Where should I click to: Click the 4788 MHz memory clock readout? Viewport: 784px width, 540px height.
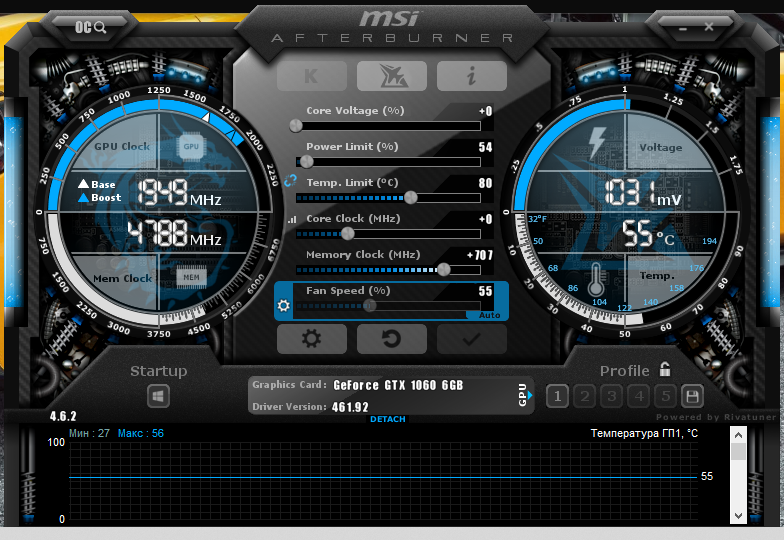click(174, 234)
